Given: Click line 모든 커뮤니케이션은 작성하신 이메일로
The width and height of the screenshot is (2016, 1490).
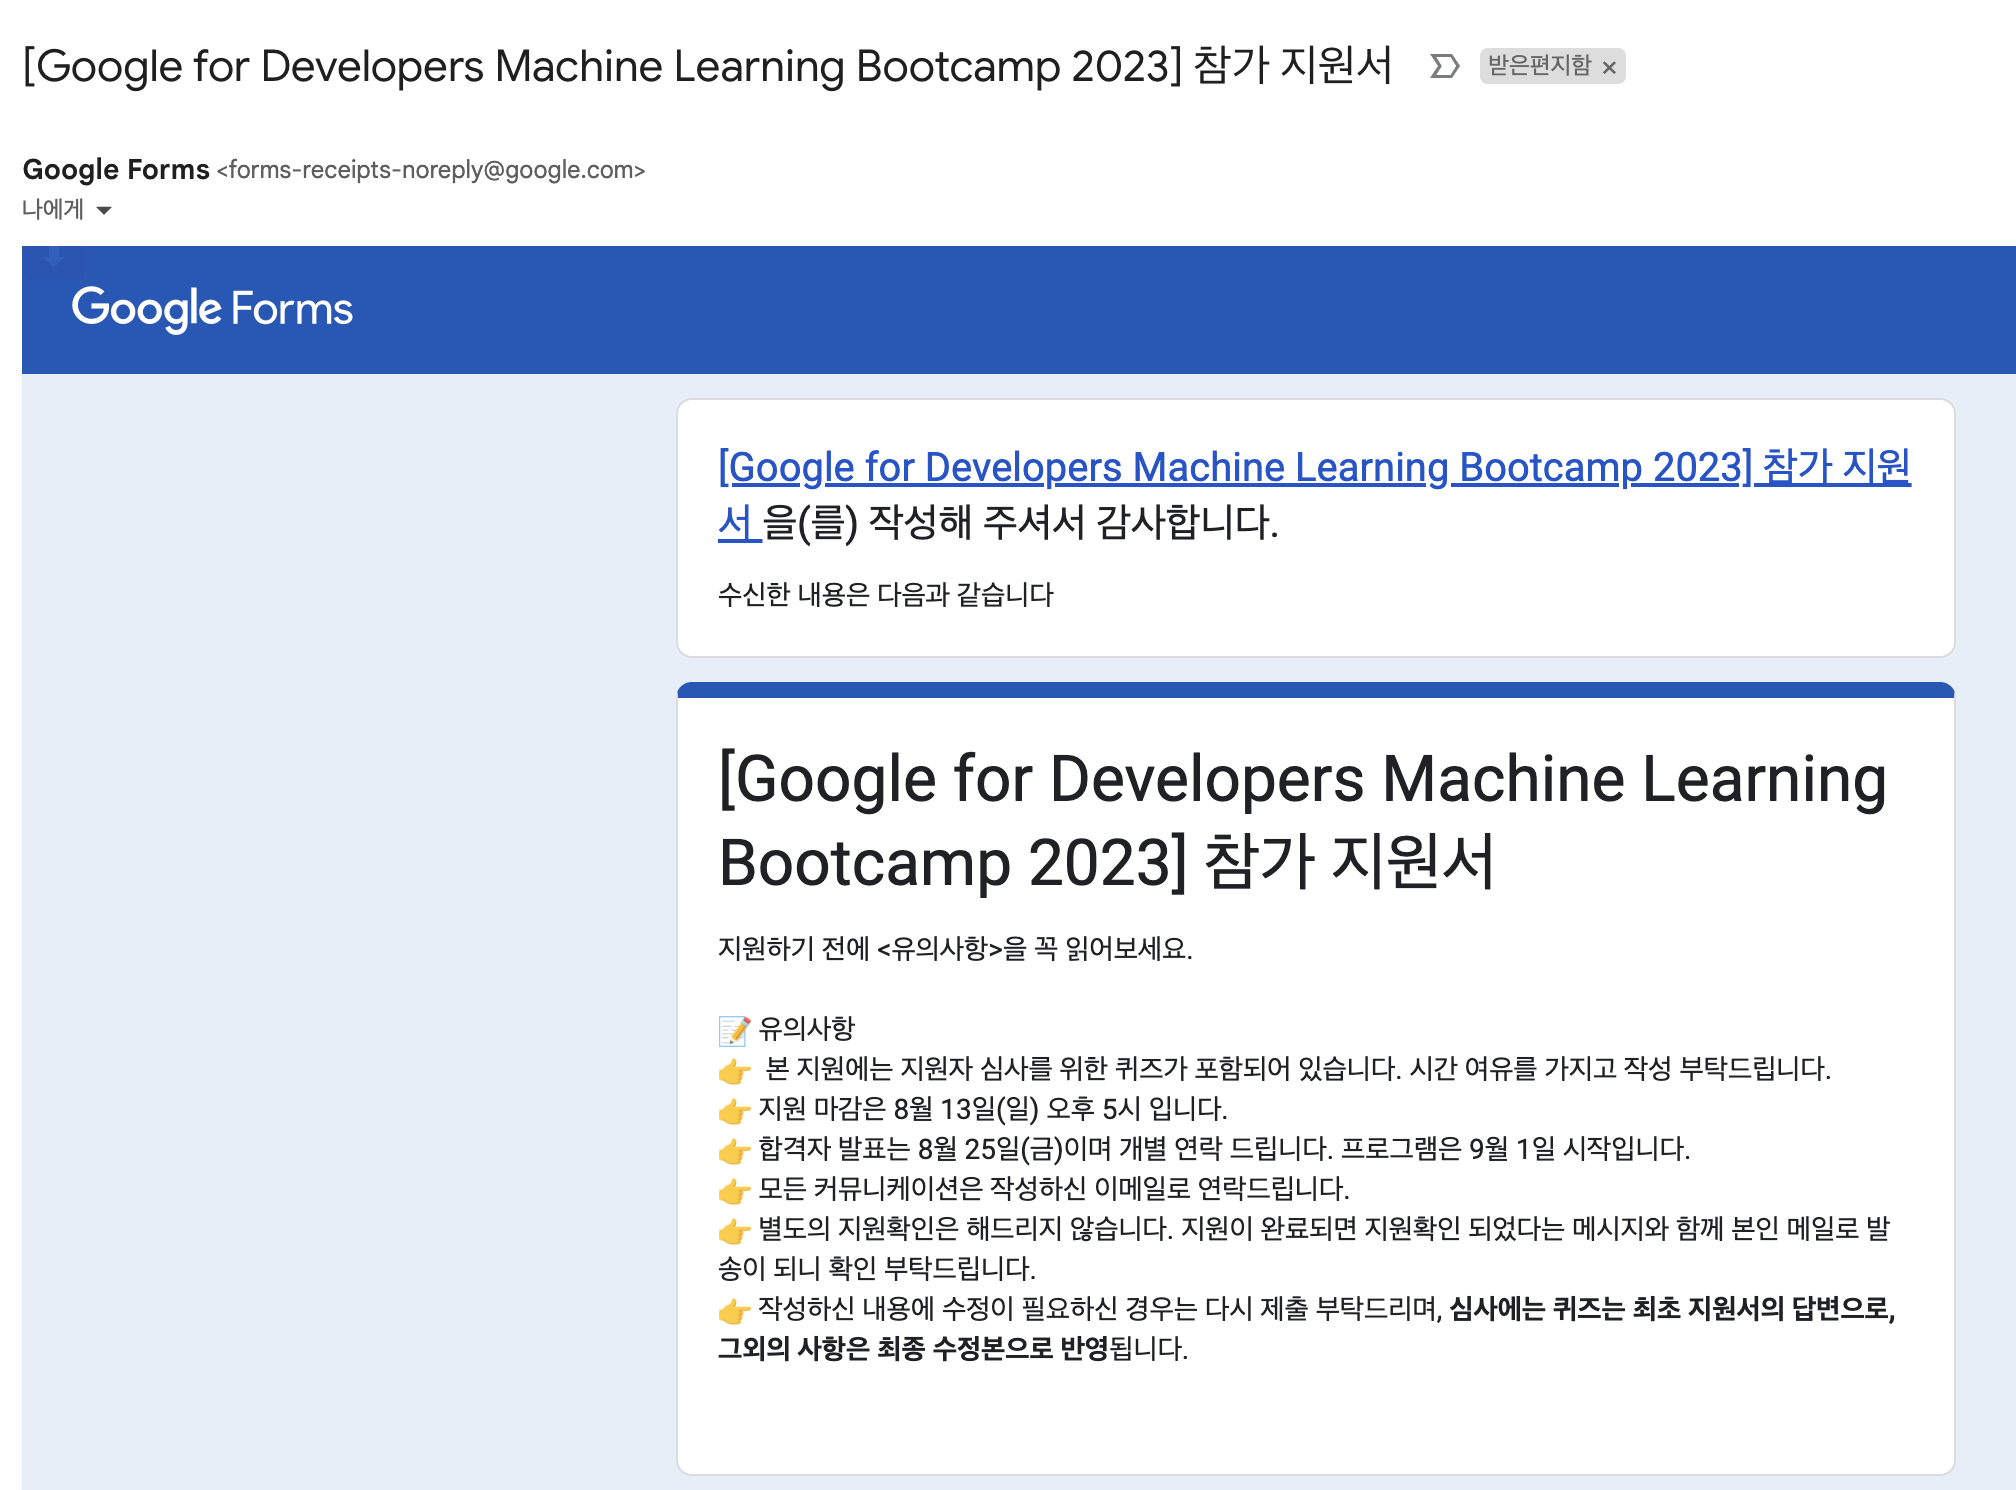Looking at the screenshot, I should pyautogui.click(x=1054, y=1189).
